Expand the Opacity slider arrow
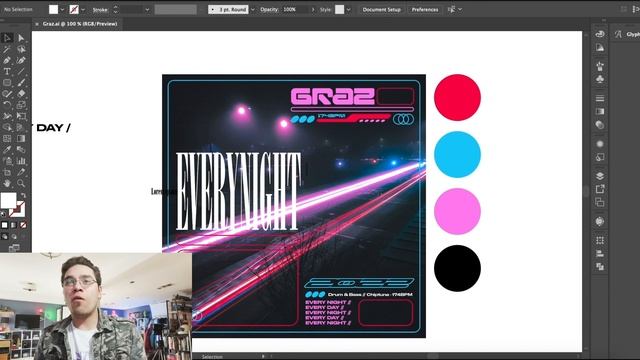 point(313,10)
